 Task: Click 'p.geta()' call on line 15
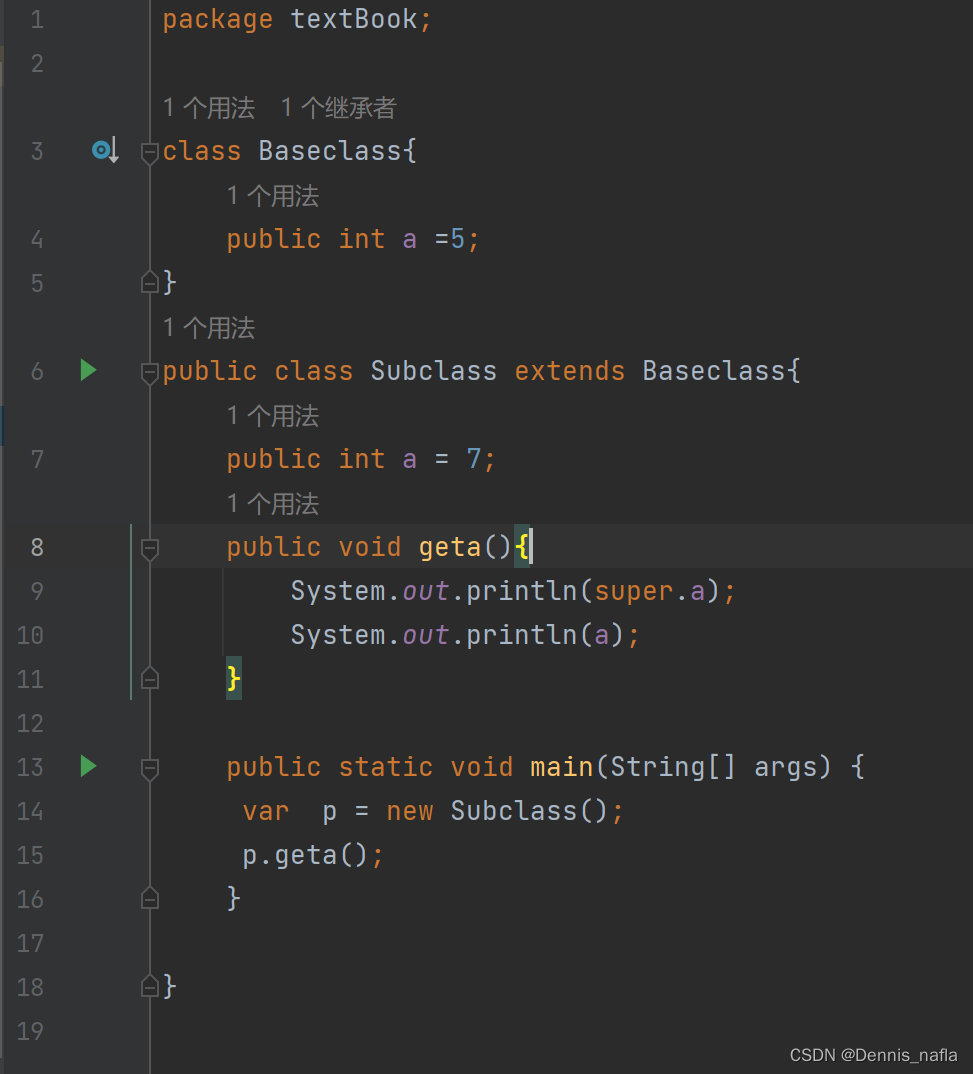(x=305, y=855)
